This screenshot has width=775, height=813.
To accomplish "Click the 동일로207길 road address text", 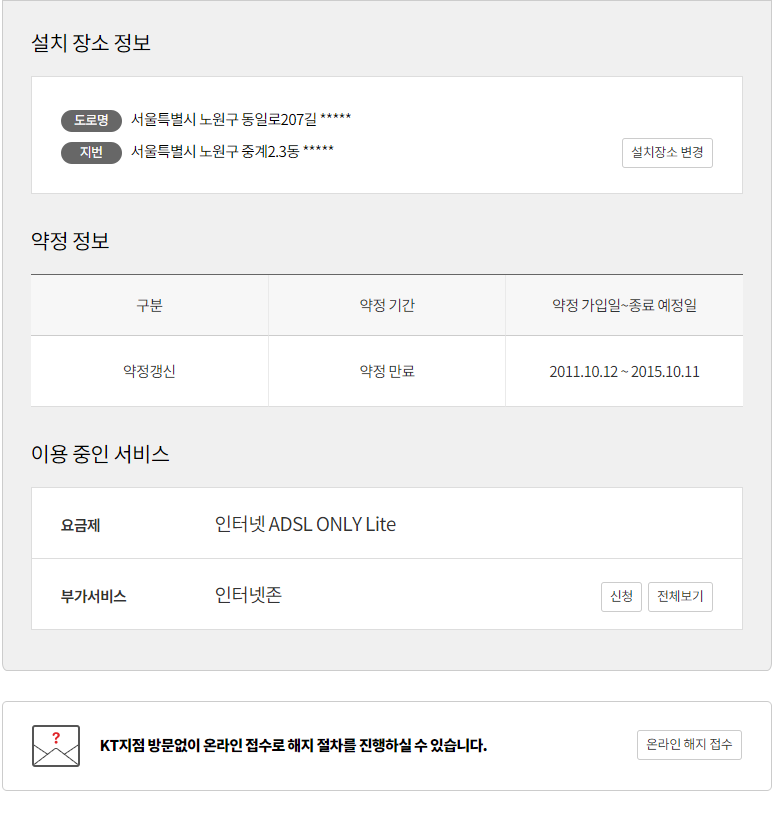I will [241, 120].
